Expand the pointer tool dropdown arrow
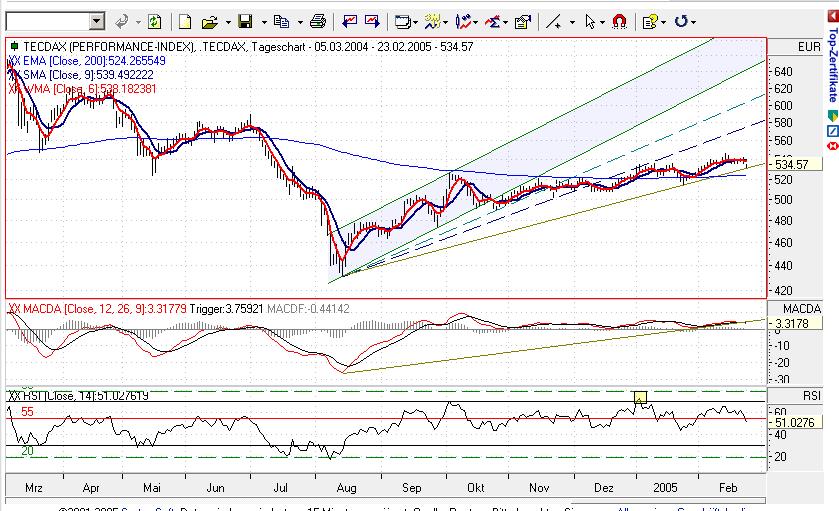839x511 pixels. (602, 22)
